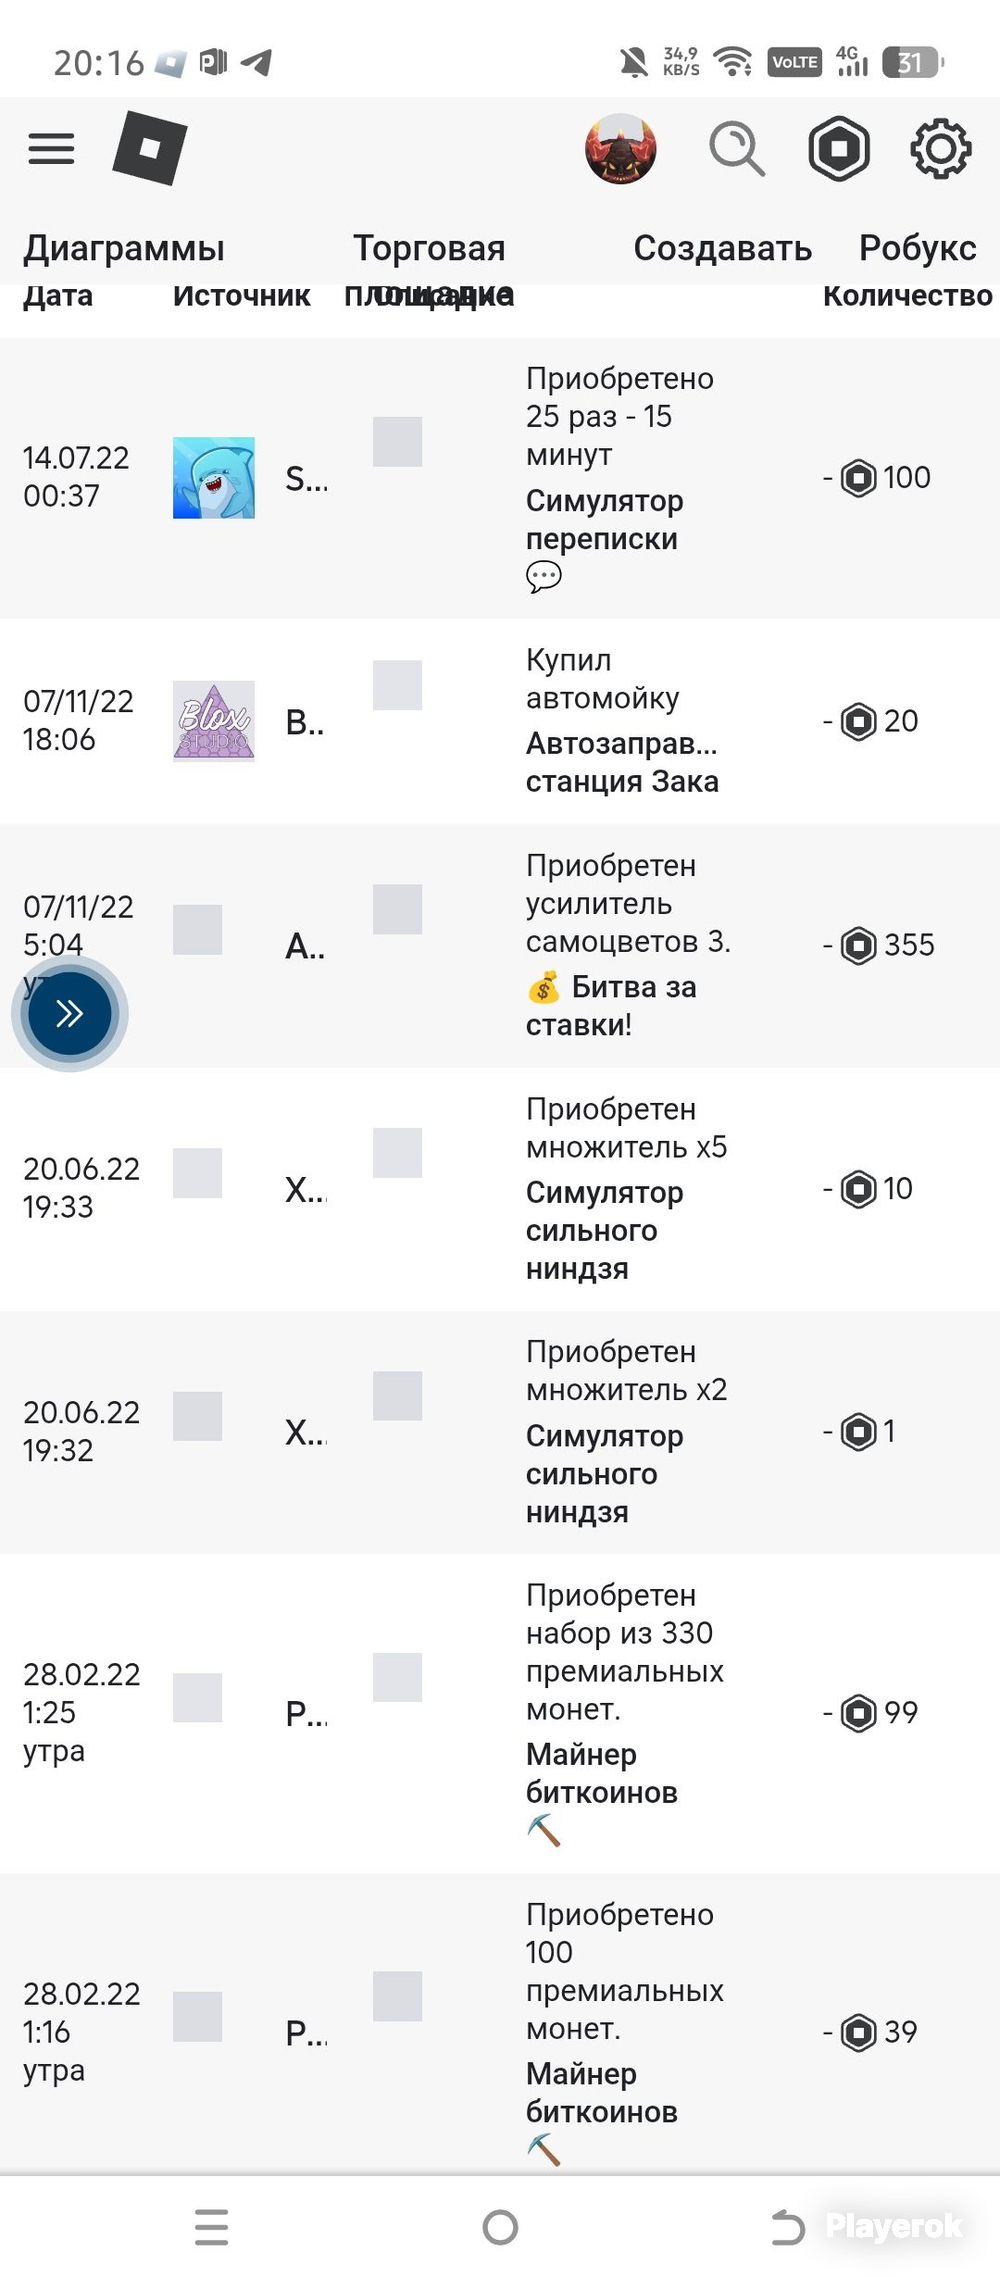Screen dimensions: 1000x2278
Task: Tap the Android recent apps button
Action: pyautogui.click(x=212, y=2227)
